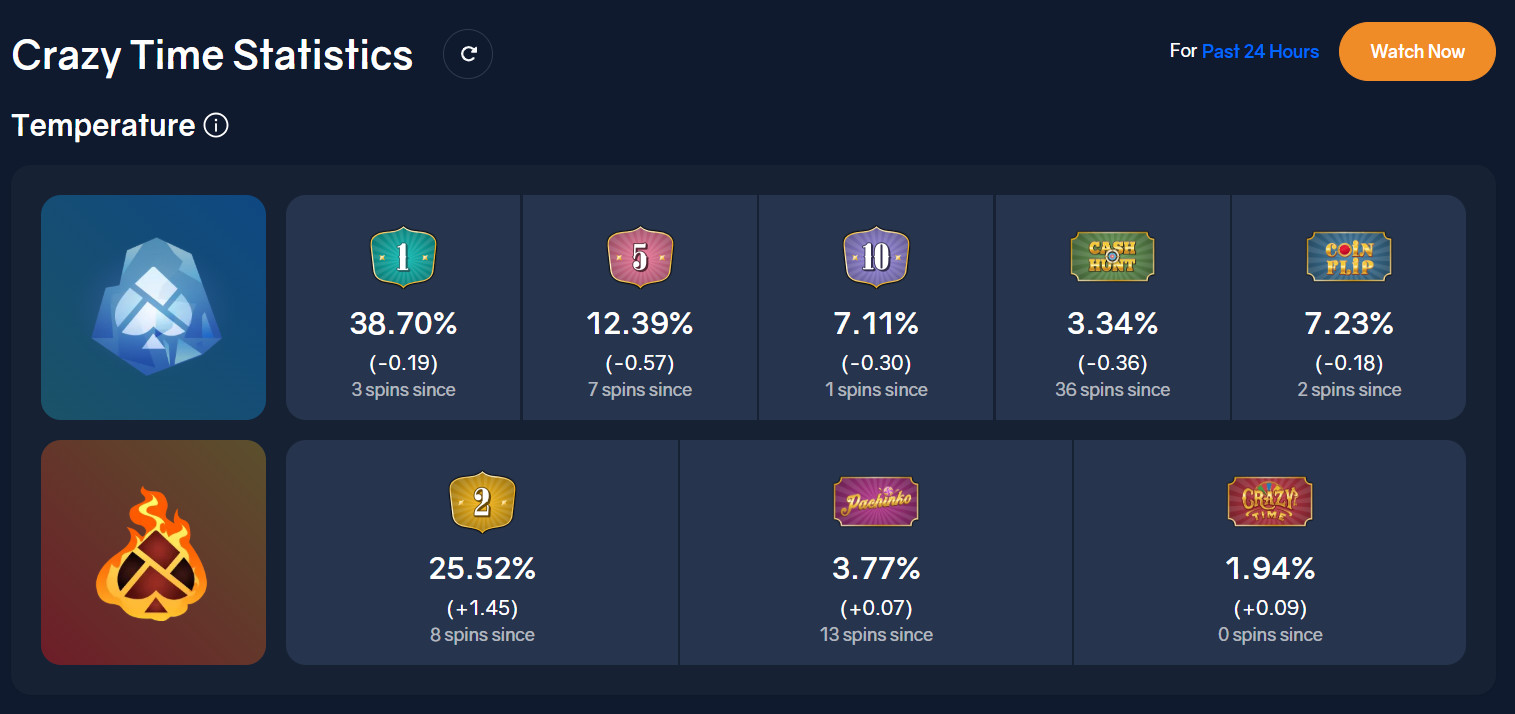
Task: Click the cold ice spade thumbnail
Action: (x=153, y=307)
